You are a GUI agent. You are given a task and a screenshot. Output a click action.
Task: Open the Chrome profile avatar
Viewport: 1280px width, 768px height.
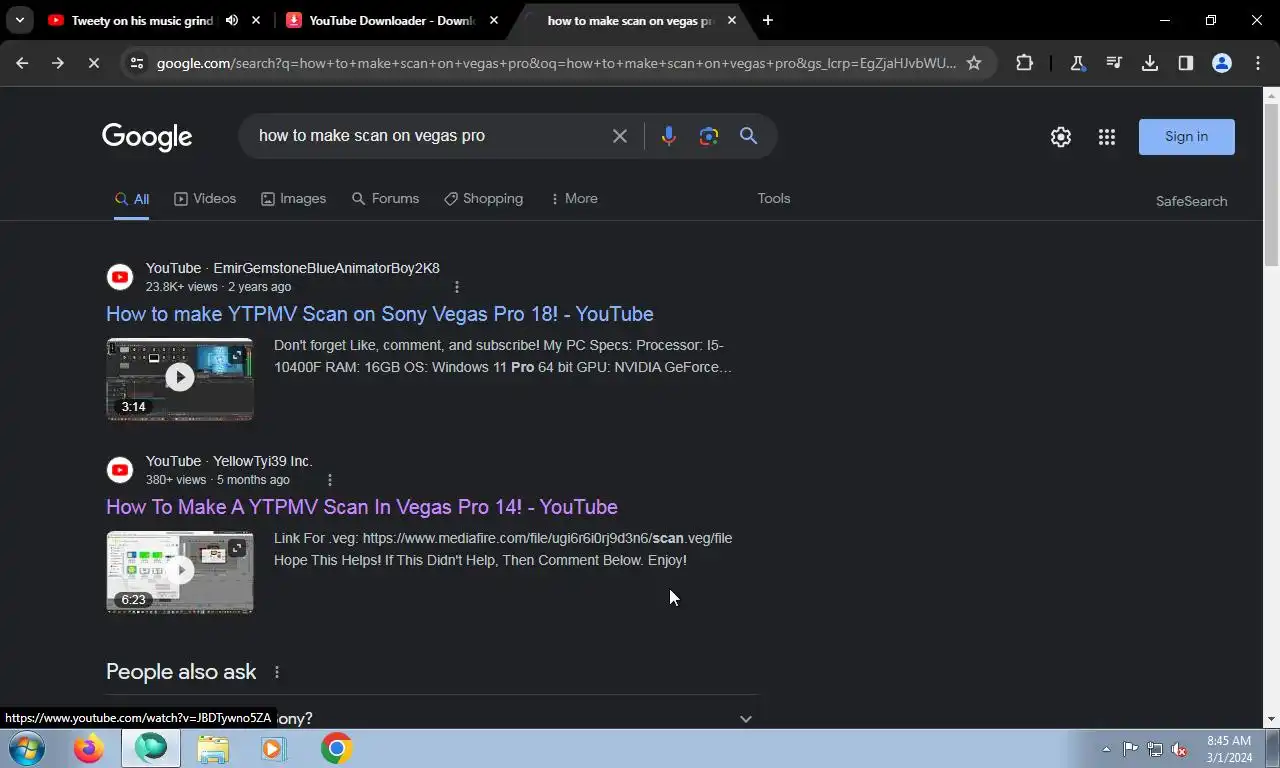coord(1222,63)
